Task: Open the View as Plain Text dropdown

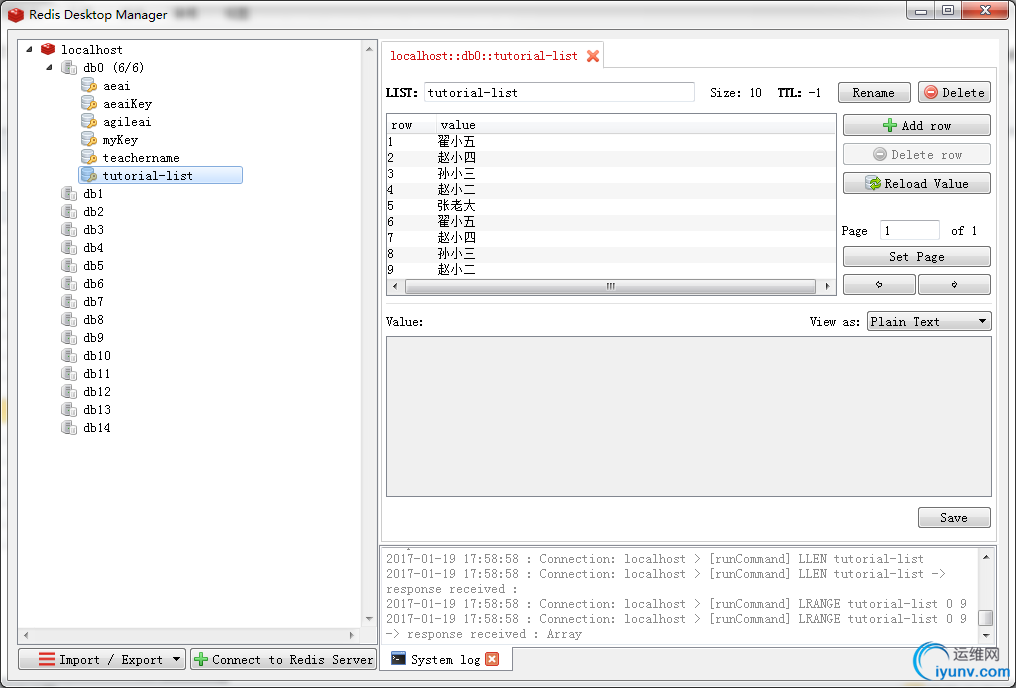Action: pyautogui.click(x=929, y=321)
